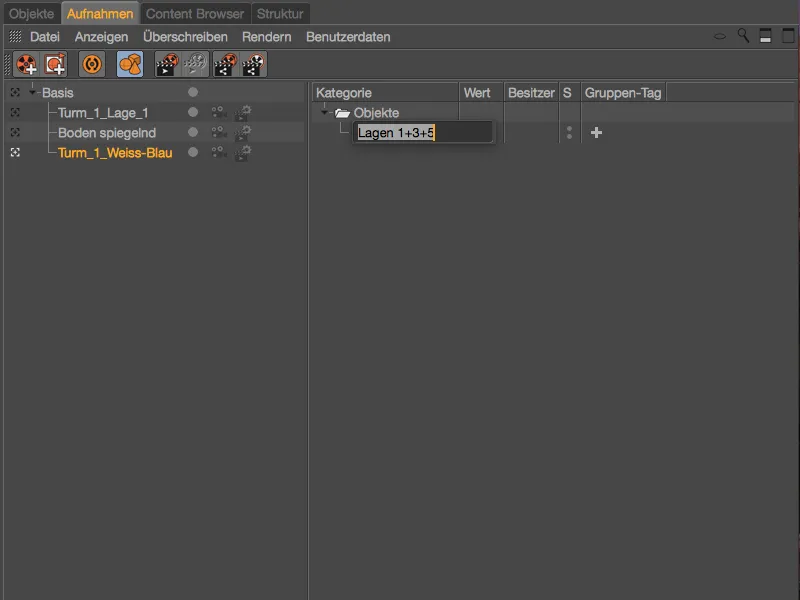Open the Datei menu

45,37
